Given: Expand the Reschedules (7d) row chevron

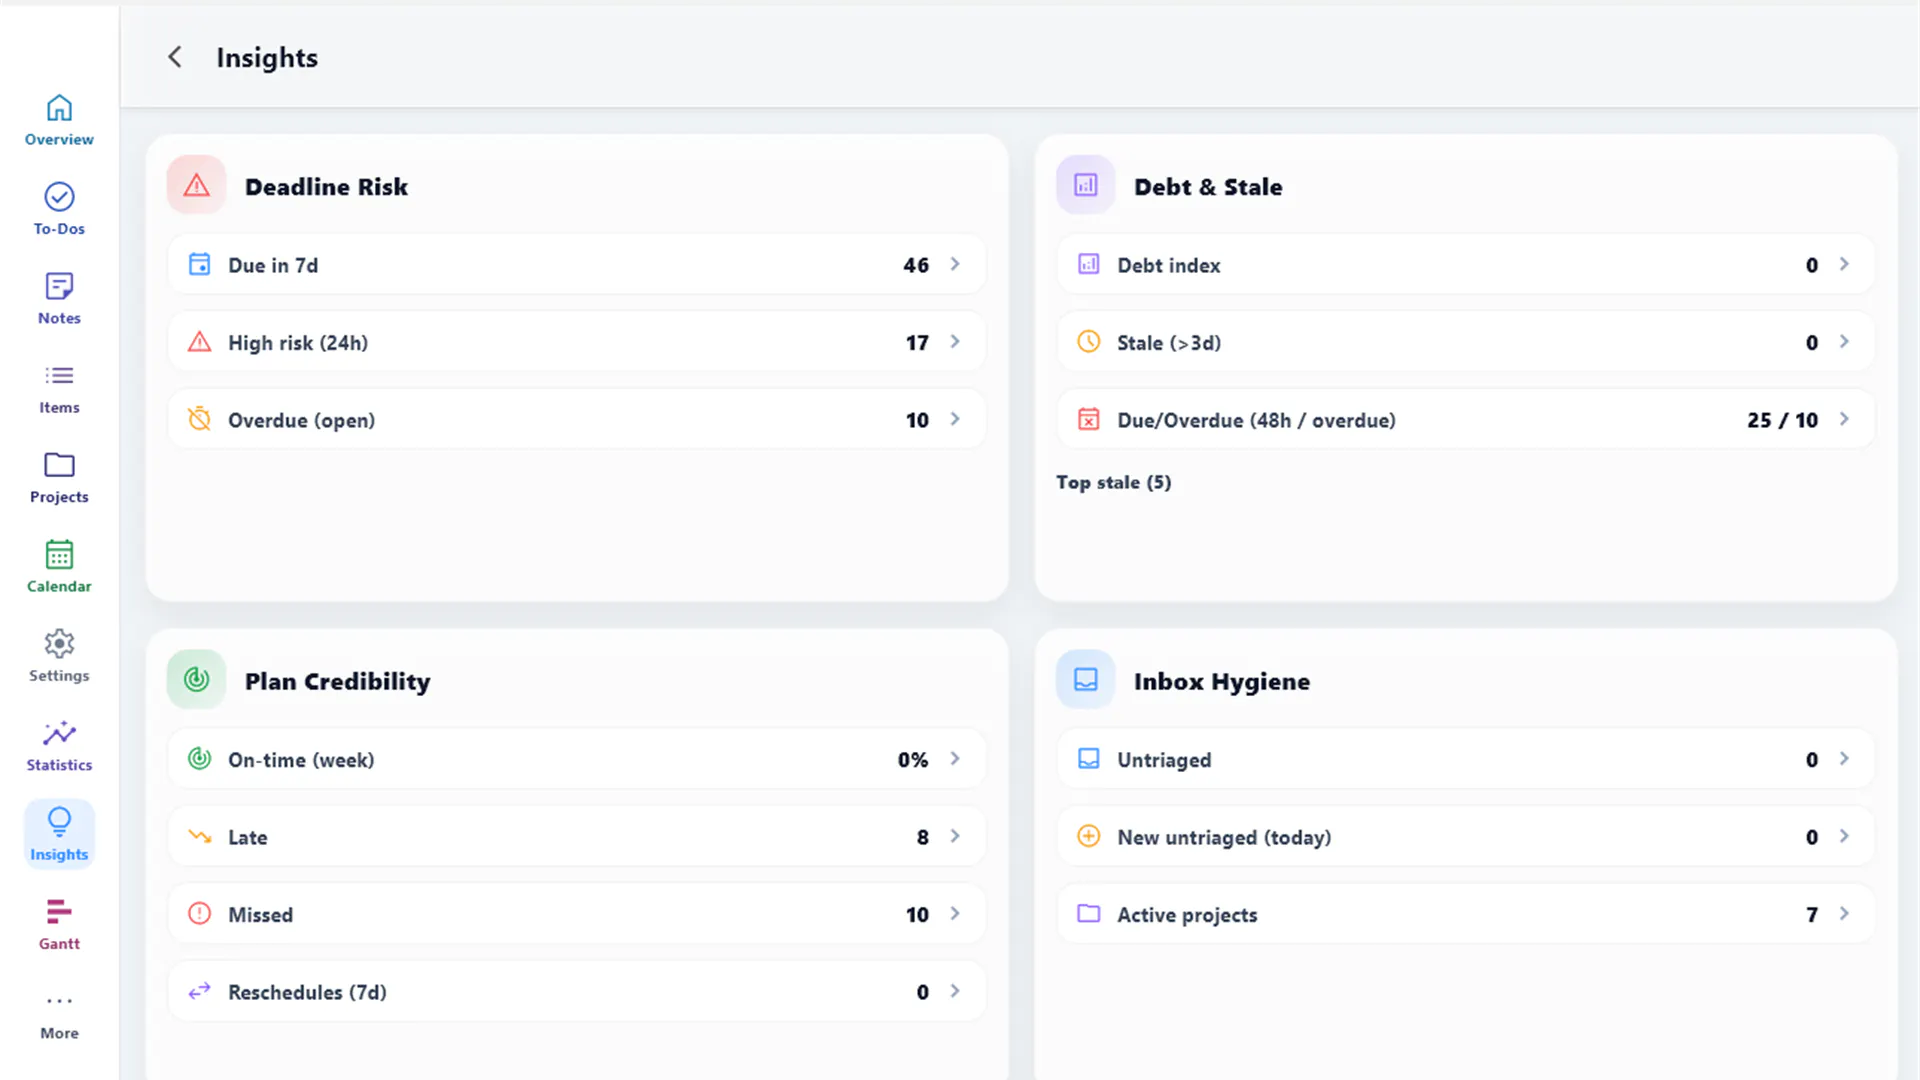Looking at the screenshot, I should (955, 991).
